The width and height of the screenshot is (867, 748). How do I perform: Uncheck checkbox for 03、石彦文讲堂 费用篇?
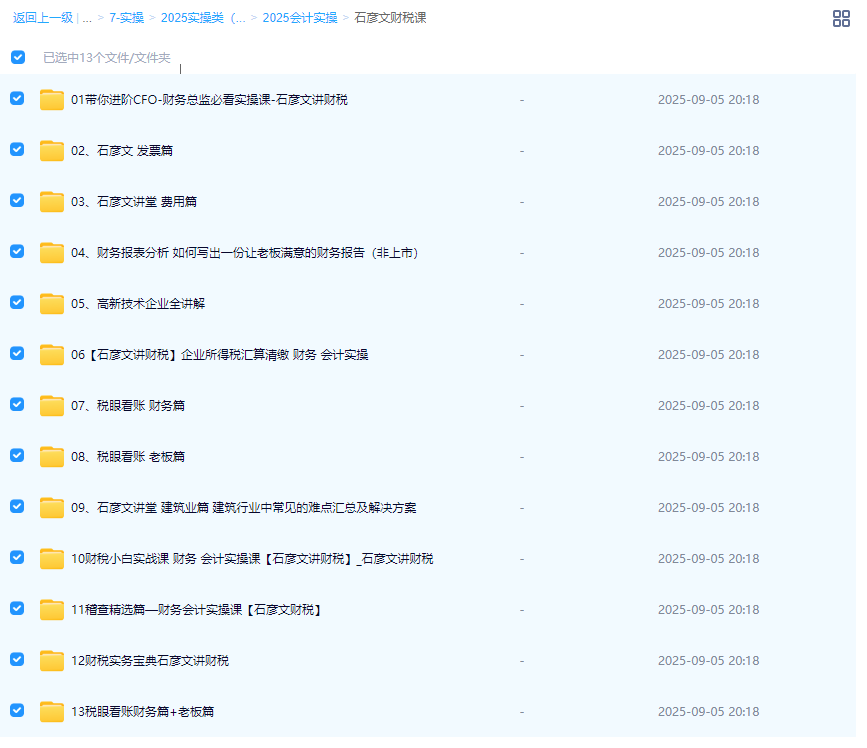[x=17, y=200]
